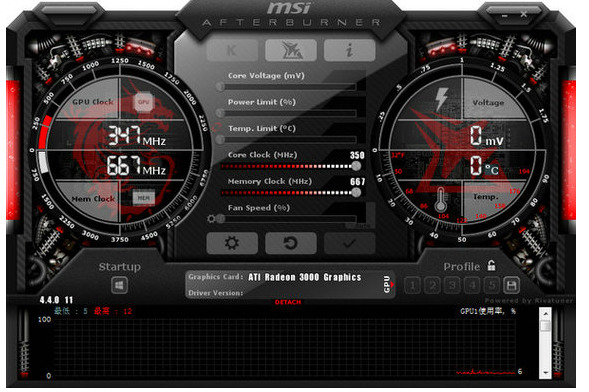Click the MSI dragon logo button

click(291, 50)
